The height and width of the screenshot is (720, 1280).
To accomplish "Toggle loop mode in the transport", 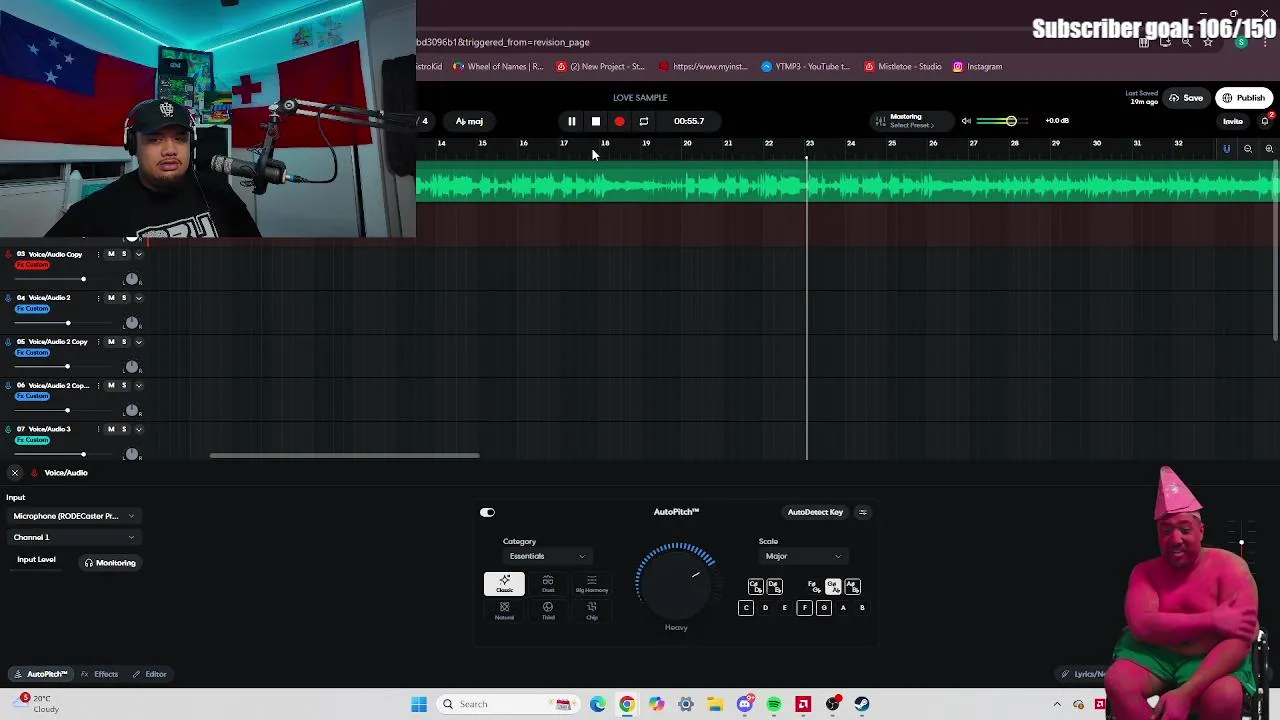I will point(644,121).
